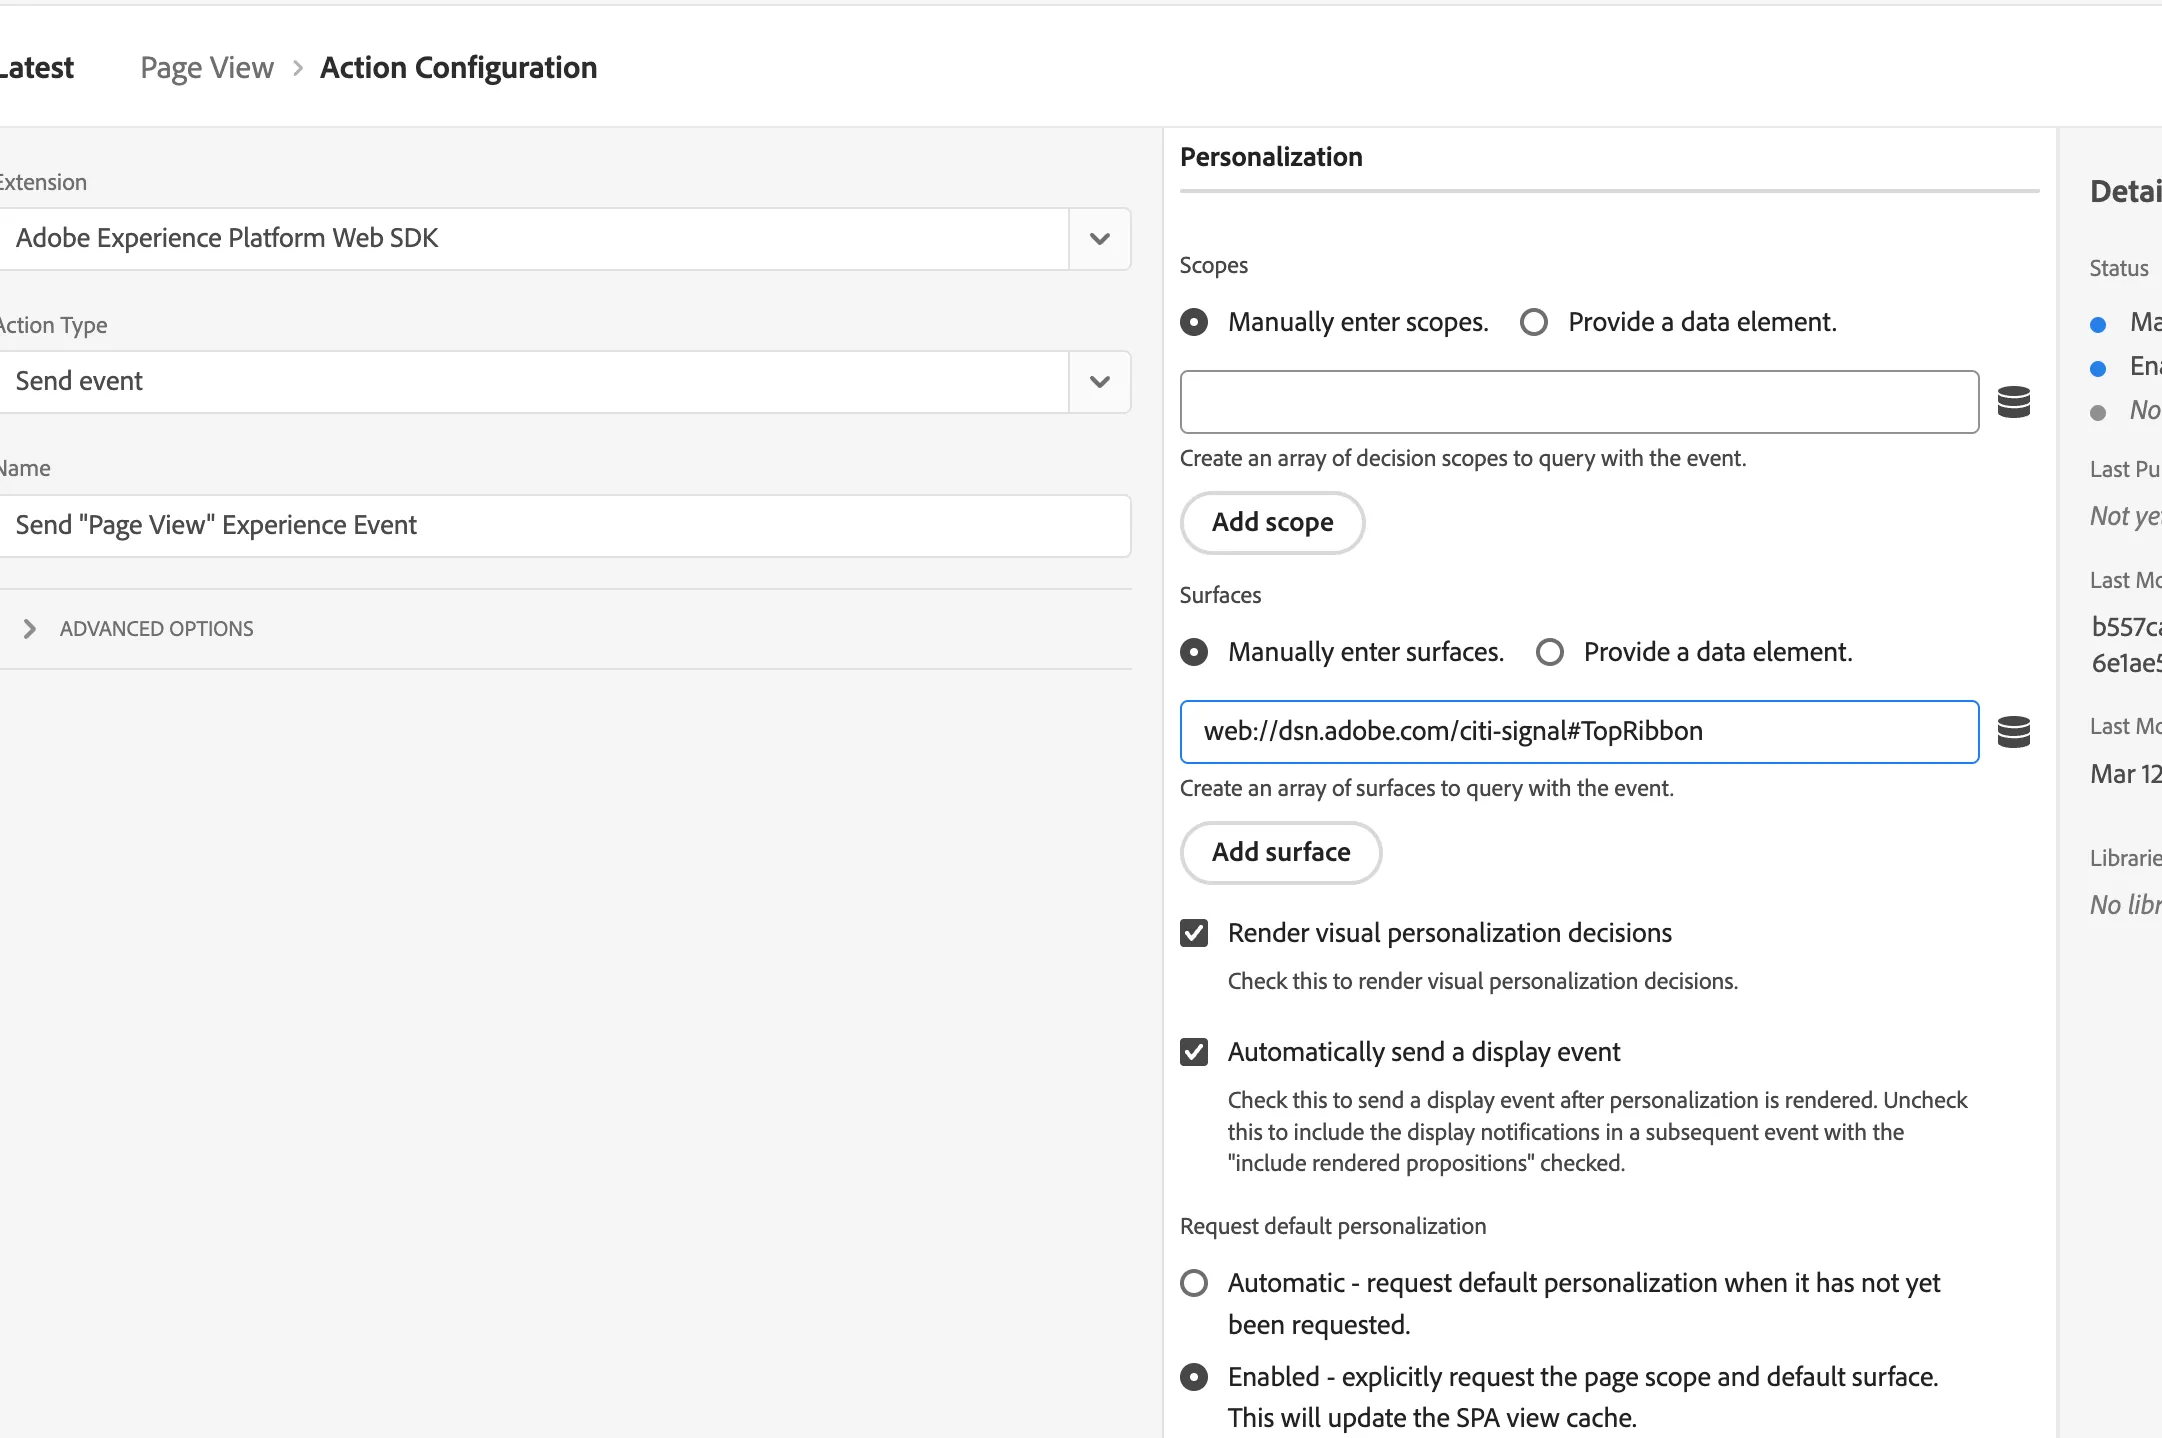The image size is (2162, 1438).
Task: Toggle Automatically send a display event
Action: tap(1194, 1052)
